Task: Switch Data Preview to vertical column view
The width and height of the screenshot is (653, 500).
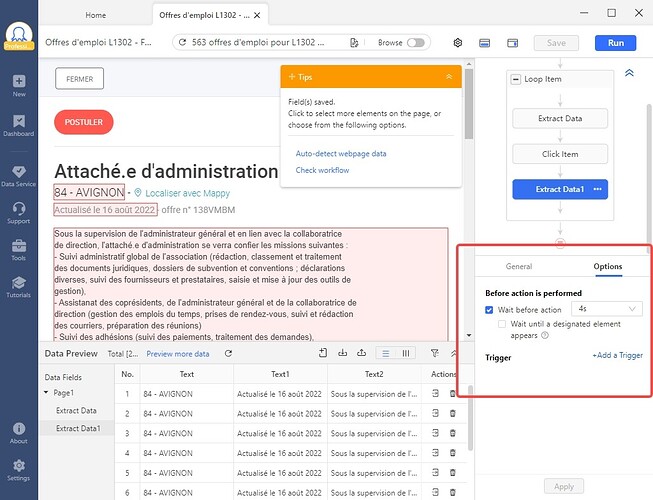Action: tap(405, 353)
